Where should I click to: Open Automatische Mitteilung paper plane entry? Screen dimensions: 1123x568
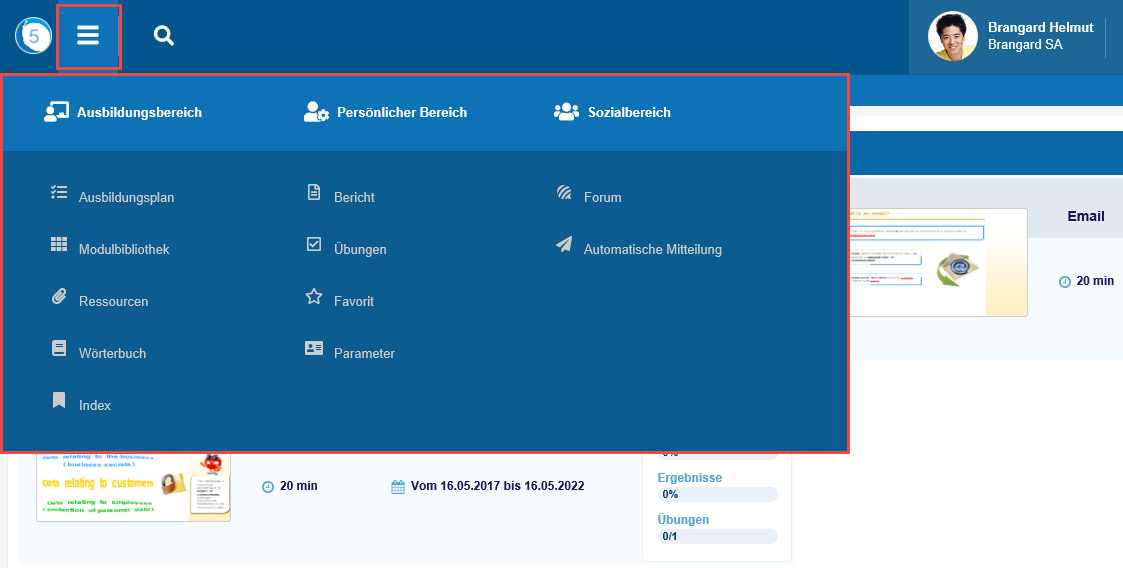click(652, 249)
